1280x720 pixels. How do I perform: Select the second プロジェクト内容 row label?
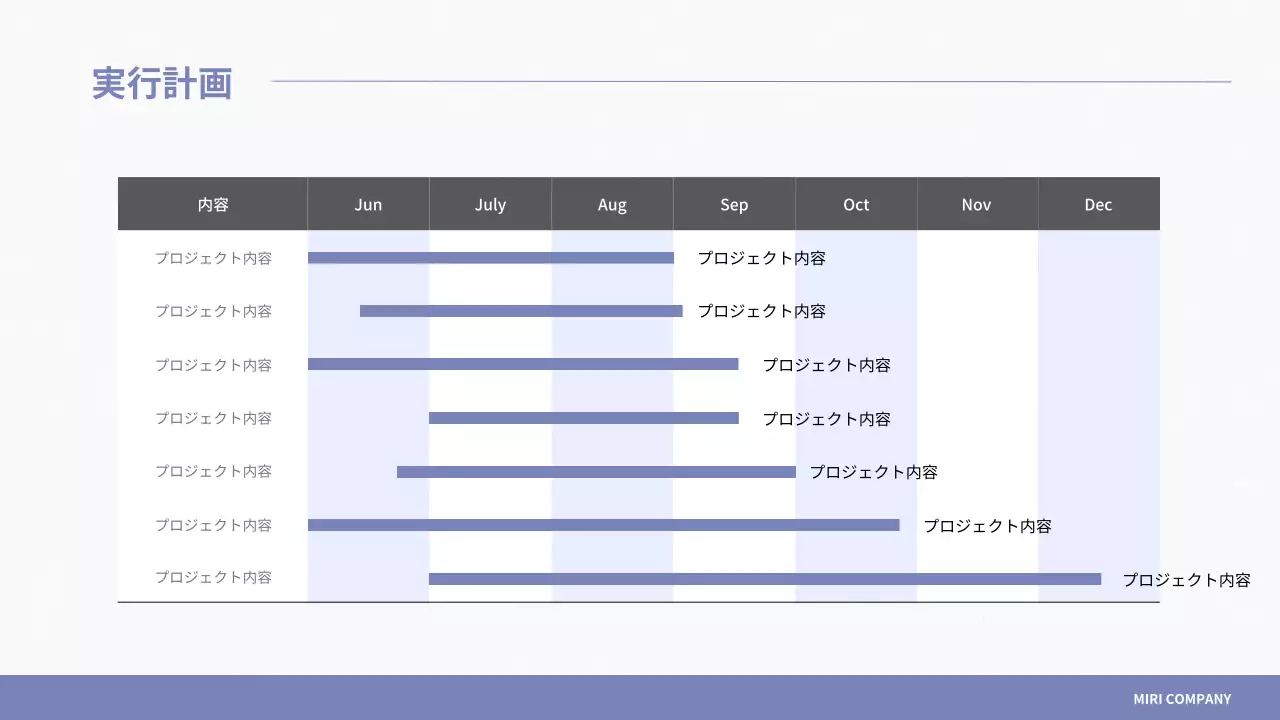(213, 311)
